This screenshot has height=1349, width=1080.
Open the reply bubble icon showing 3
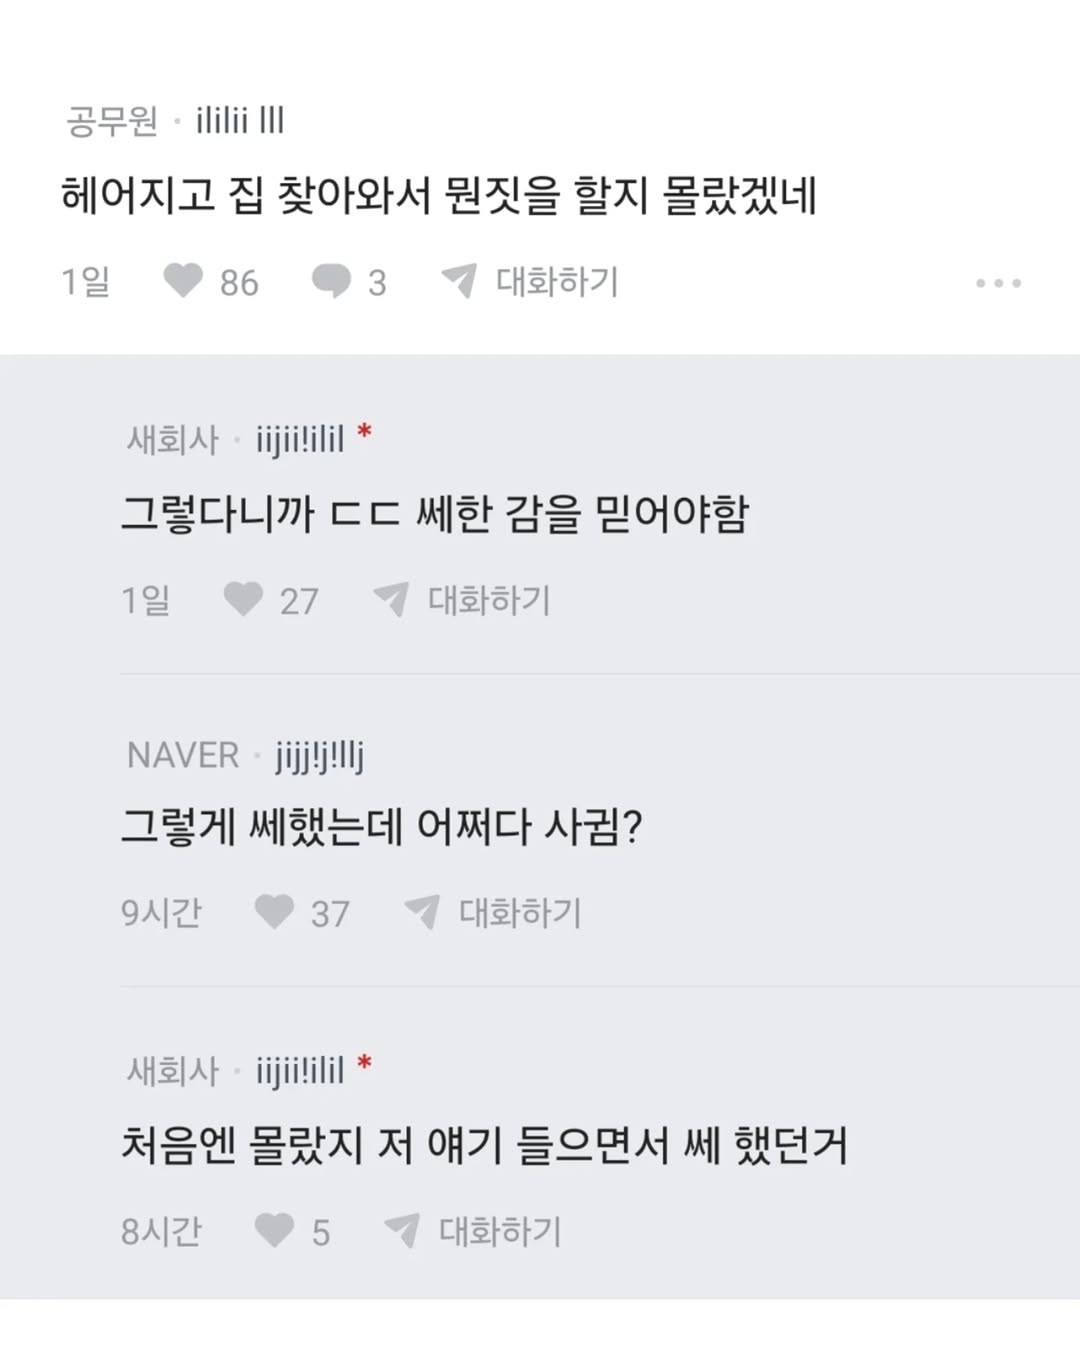[331, 282]
